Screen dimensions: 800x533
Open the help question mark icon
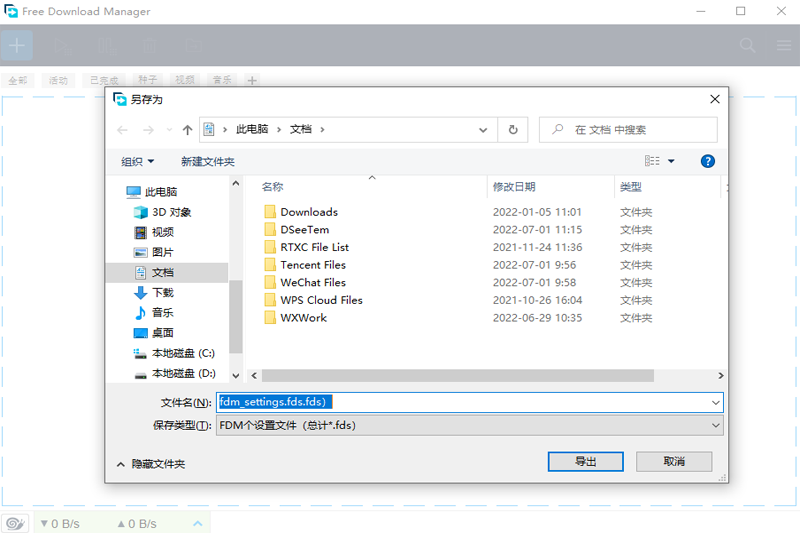[708, 161]
